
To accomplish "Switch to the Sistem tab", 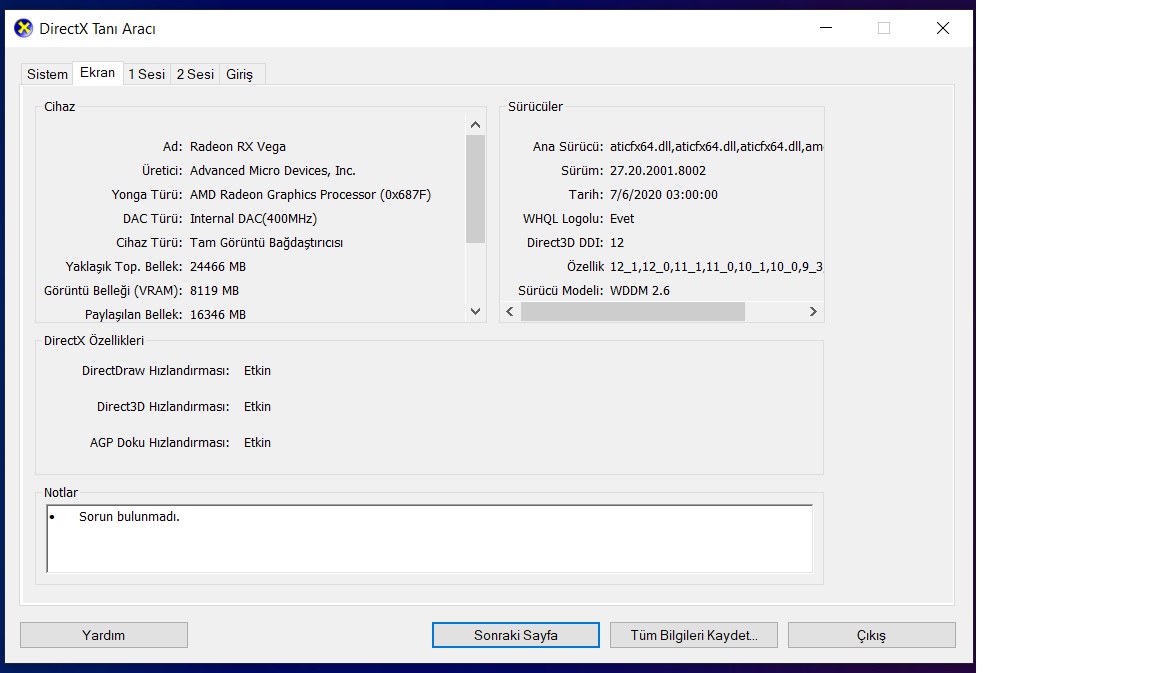I will point(47,74).
